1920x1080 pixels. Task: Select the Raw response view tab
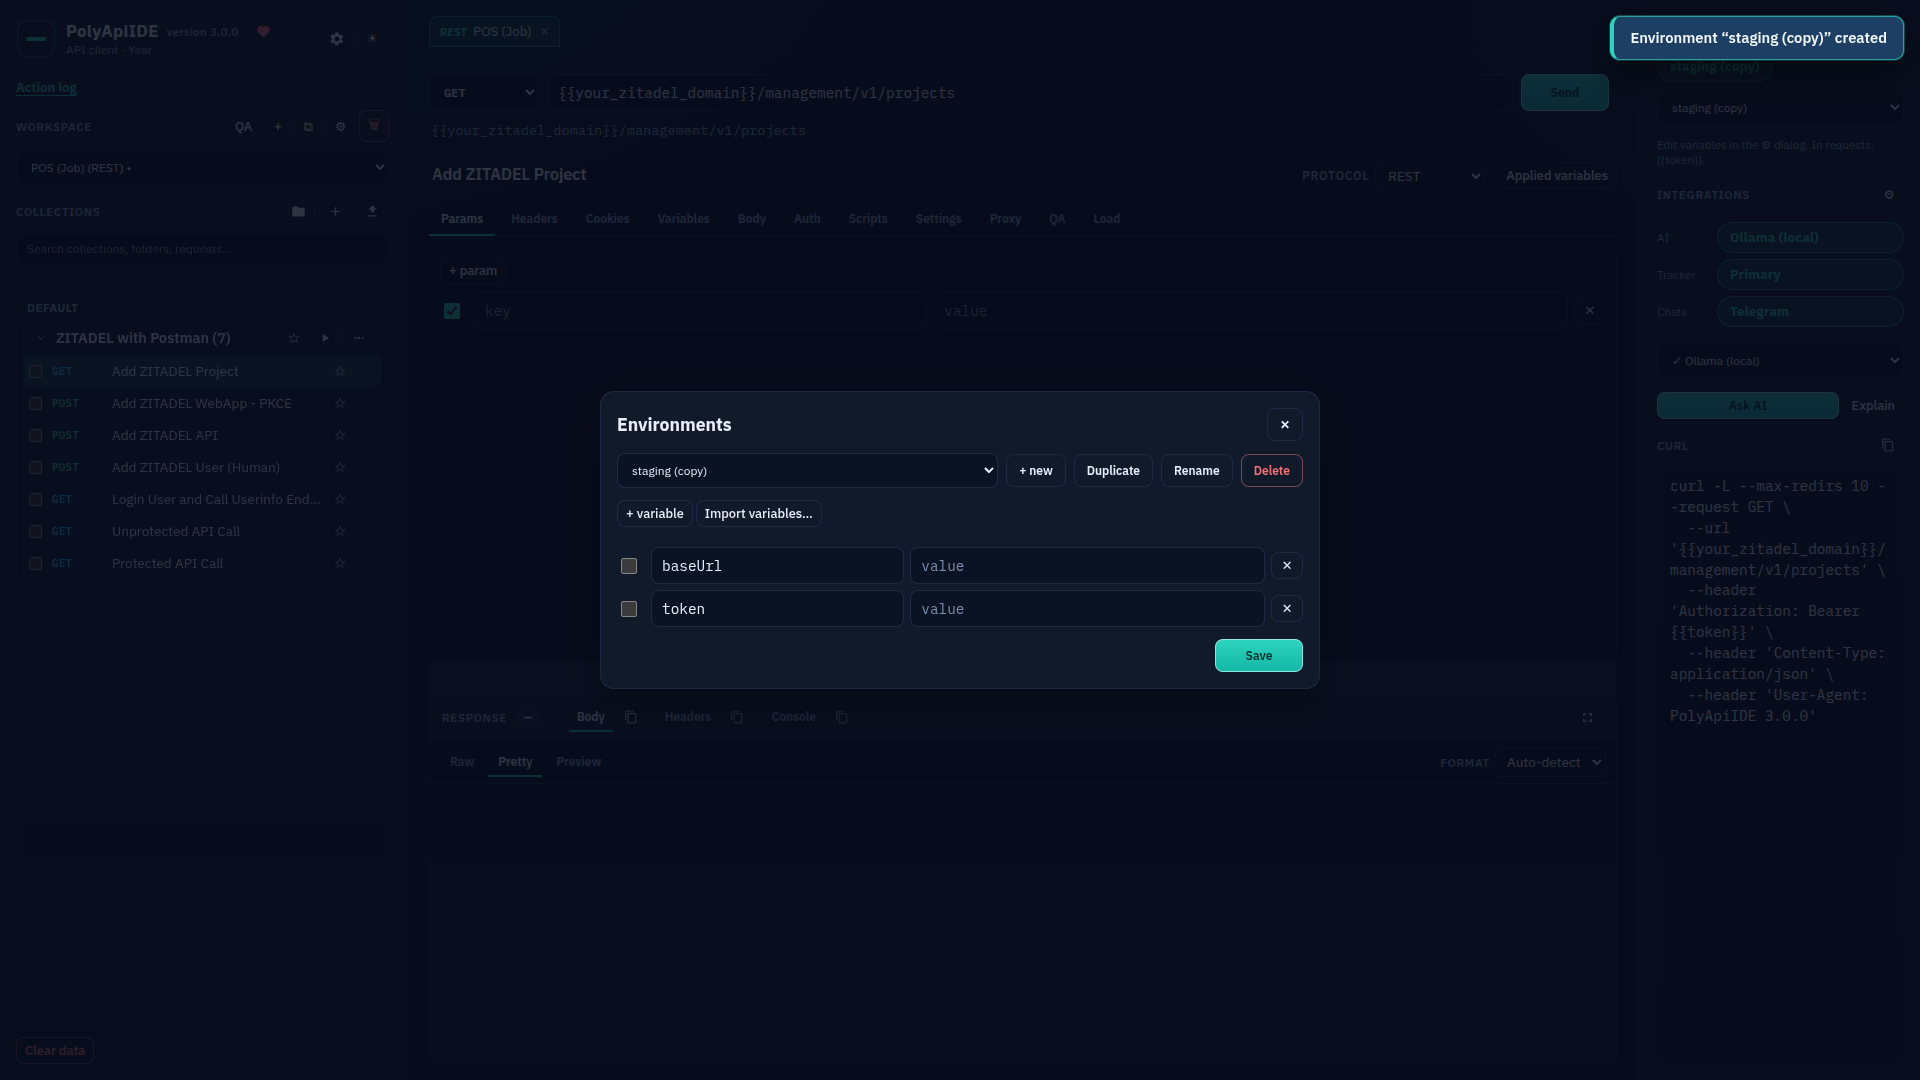(x=462, y=762)
